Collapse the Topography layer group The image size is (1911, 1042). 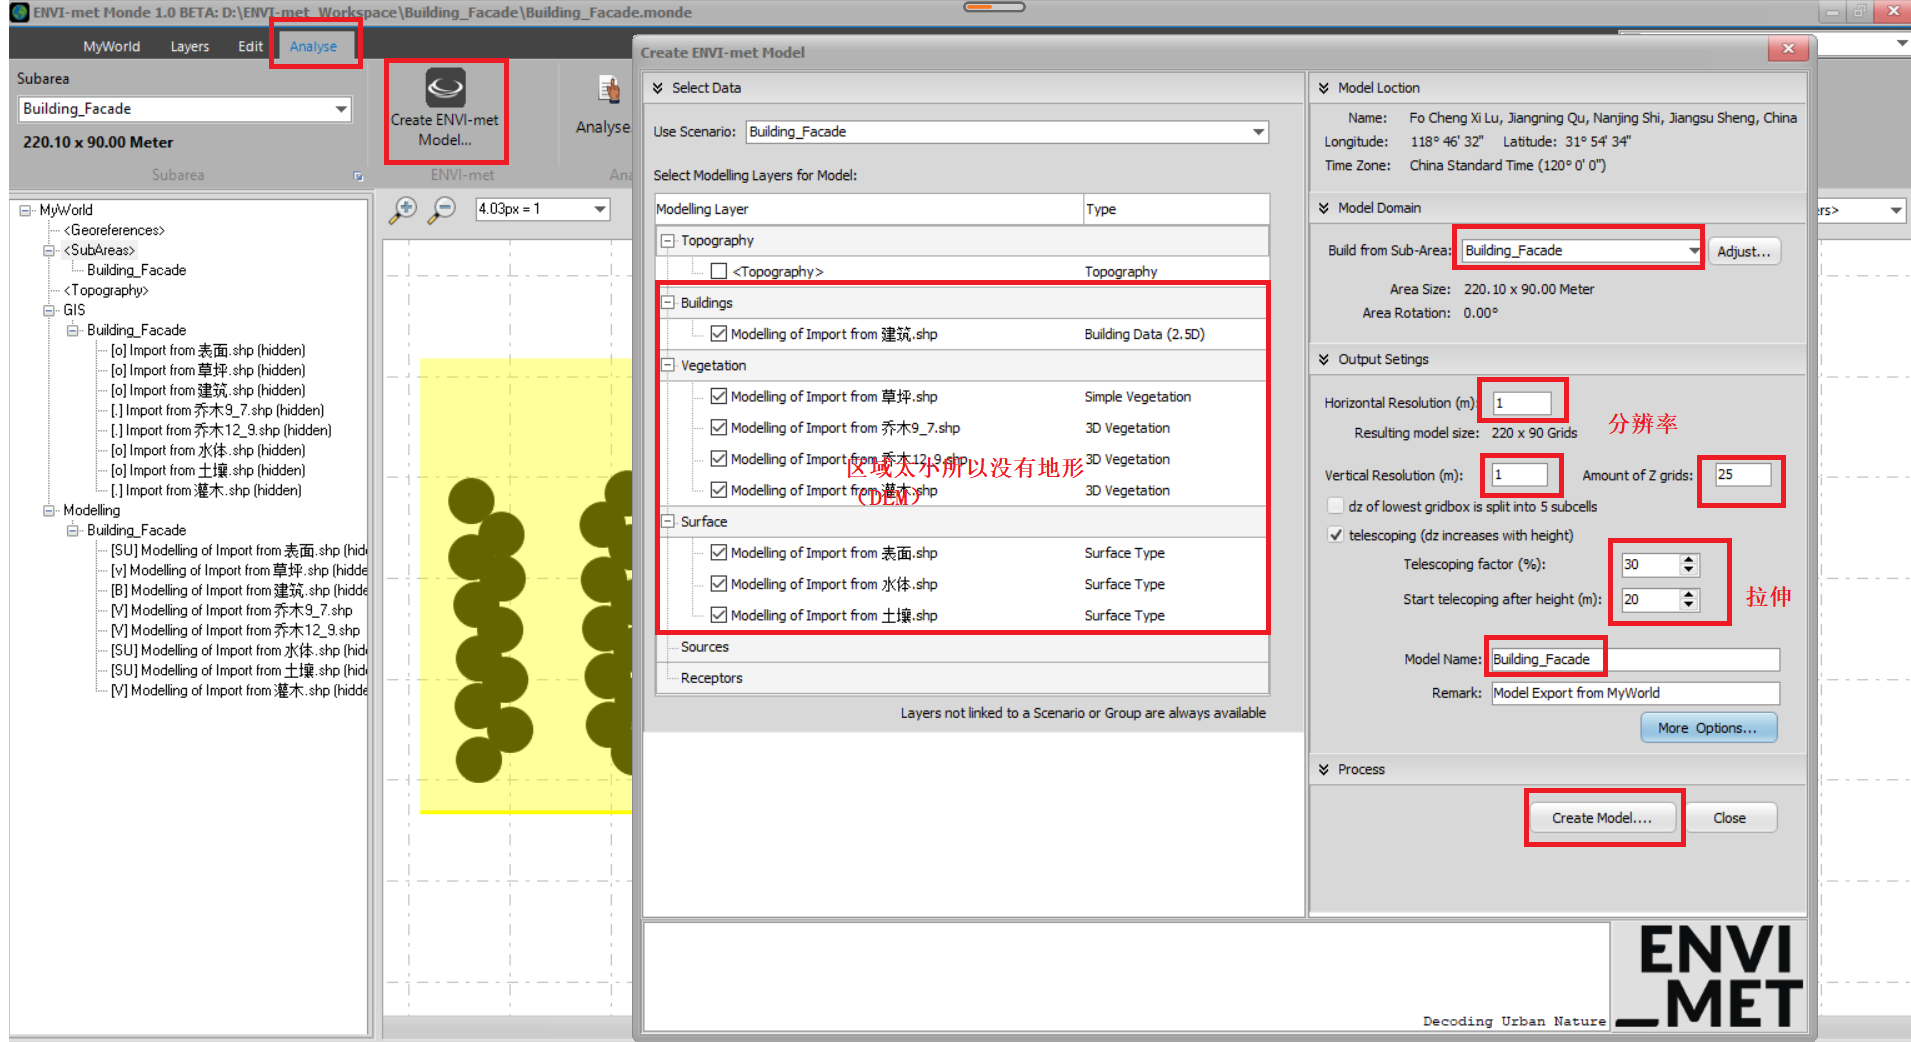click(x=668, y=241)
